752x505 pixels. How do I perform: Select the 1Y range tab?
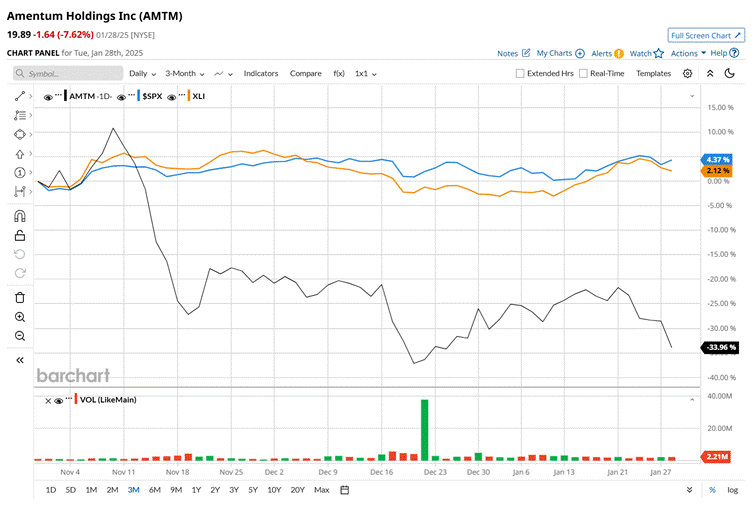196,490
